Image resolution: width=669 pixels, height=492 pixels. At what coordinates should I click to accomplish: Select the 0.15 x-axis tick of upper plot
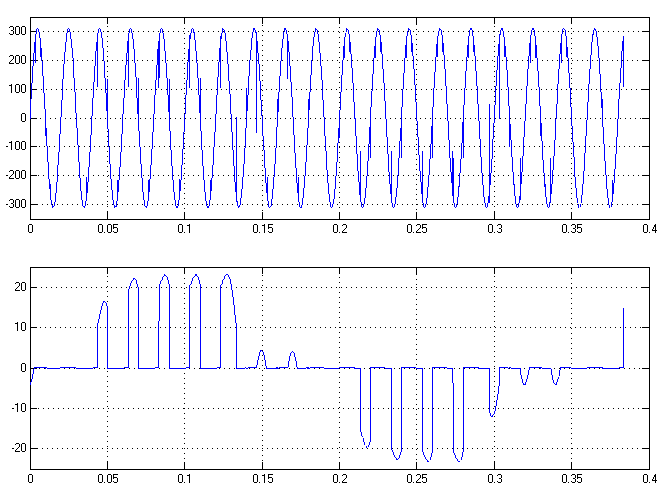click(x=262, y=229)
